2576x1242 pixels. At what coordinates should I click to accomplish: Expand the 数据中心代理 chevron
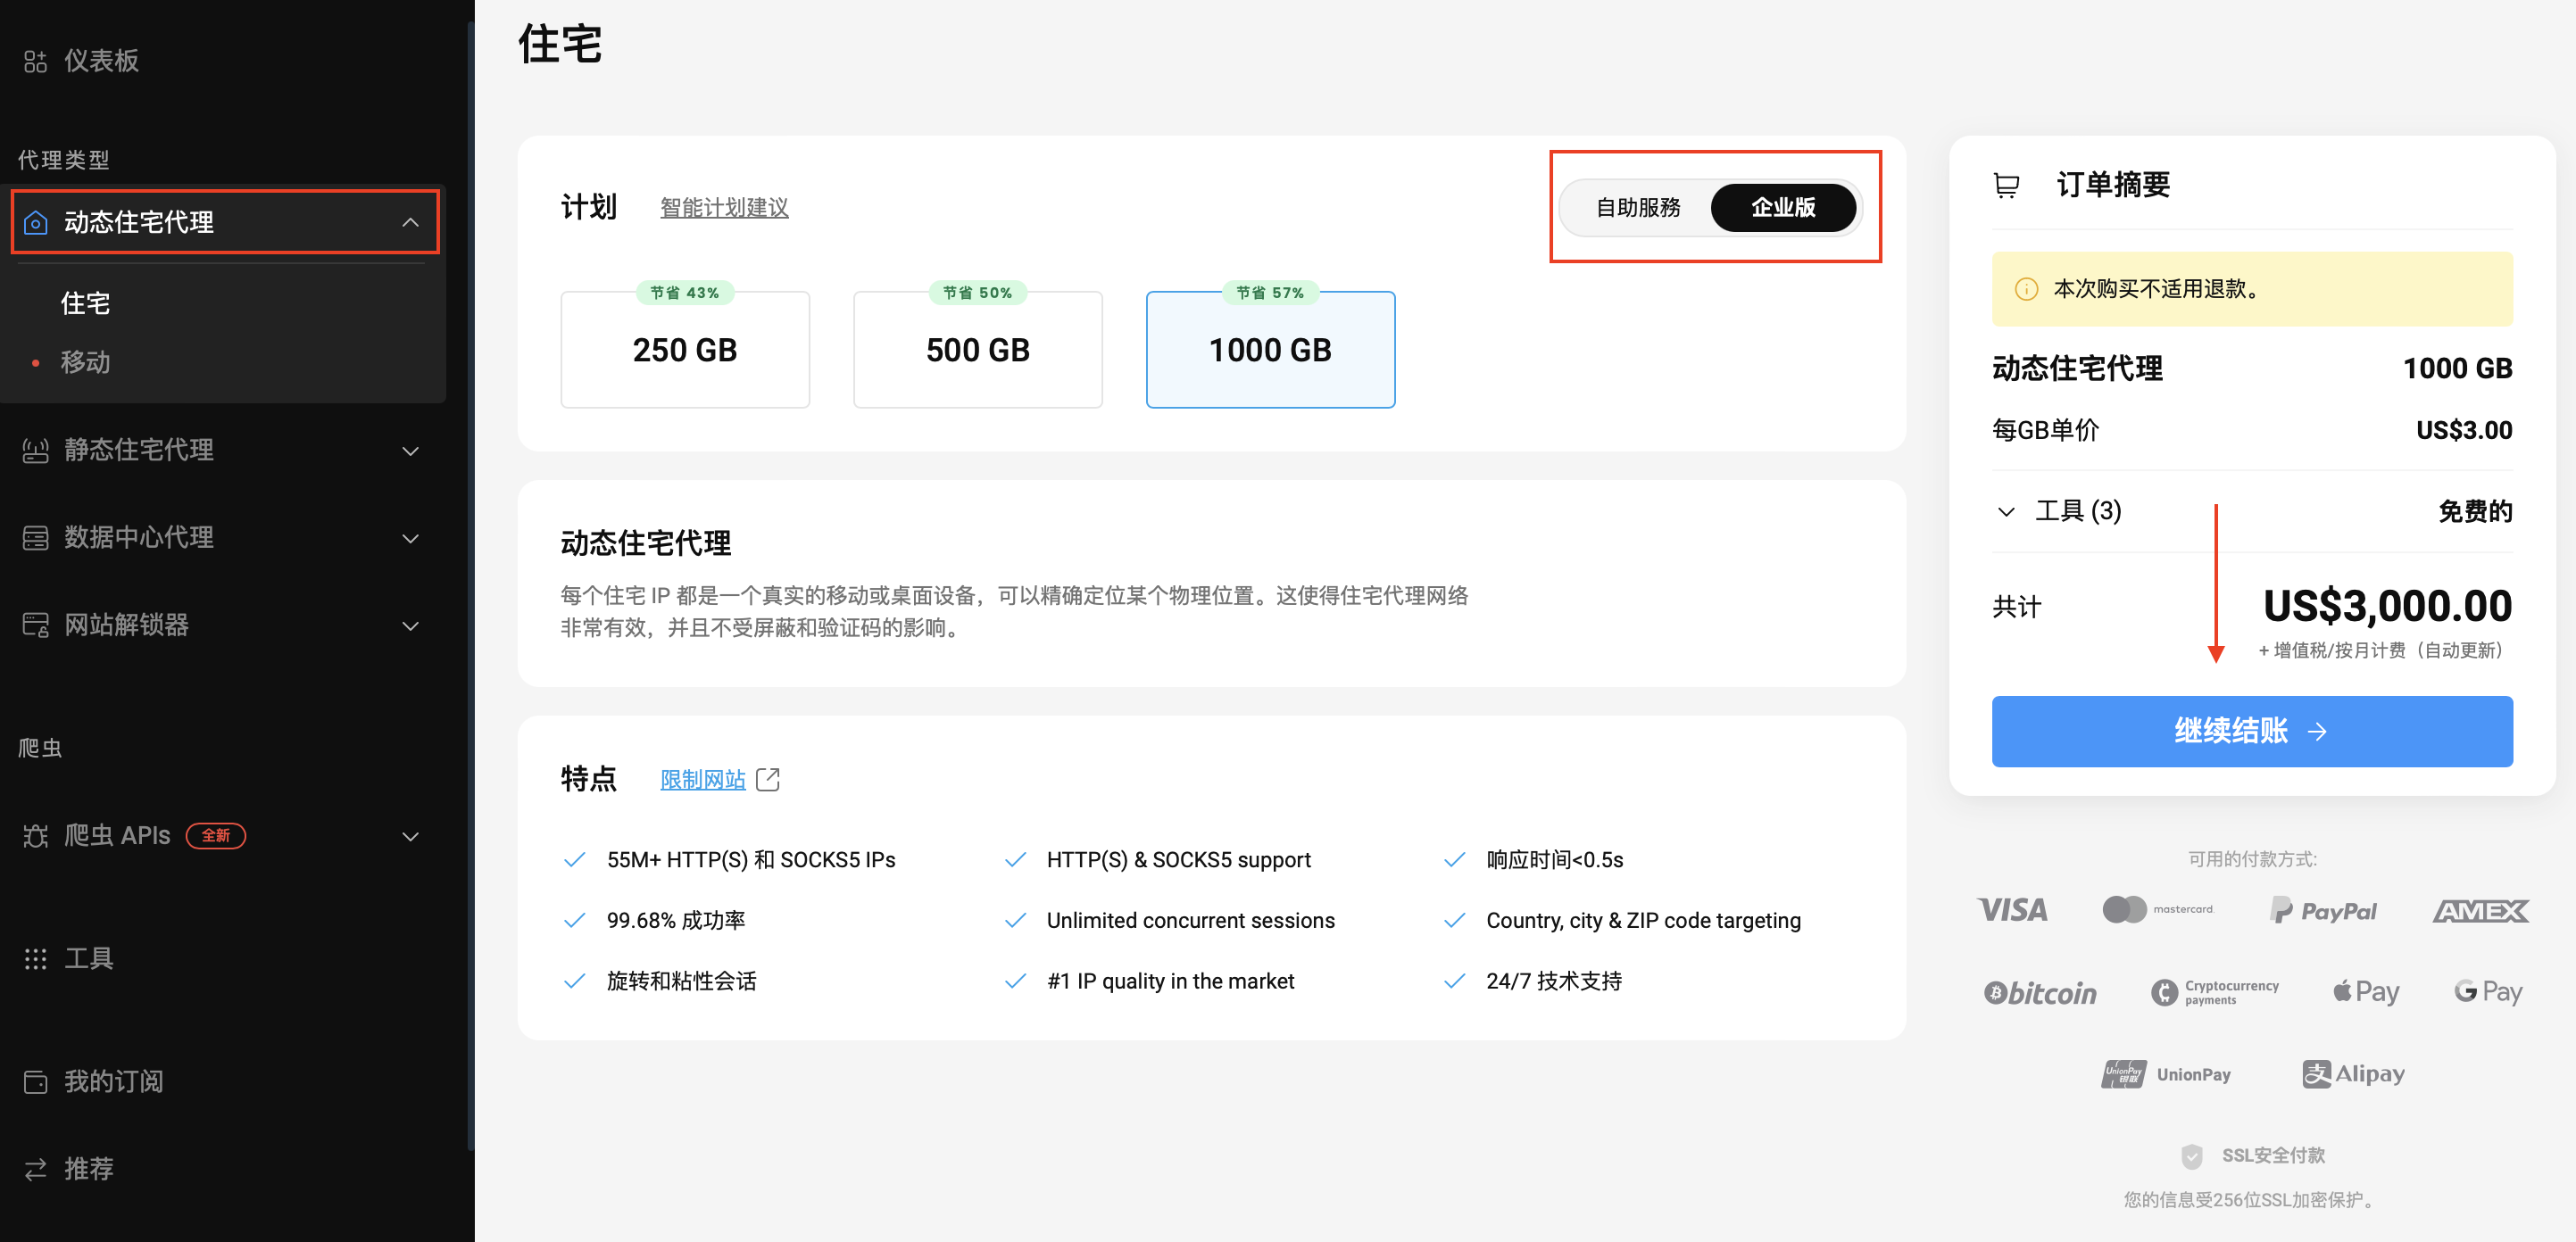410,539
